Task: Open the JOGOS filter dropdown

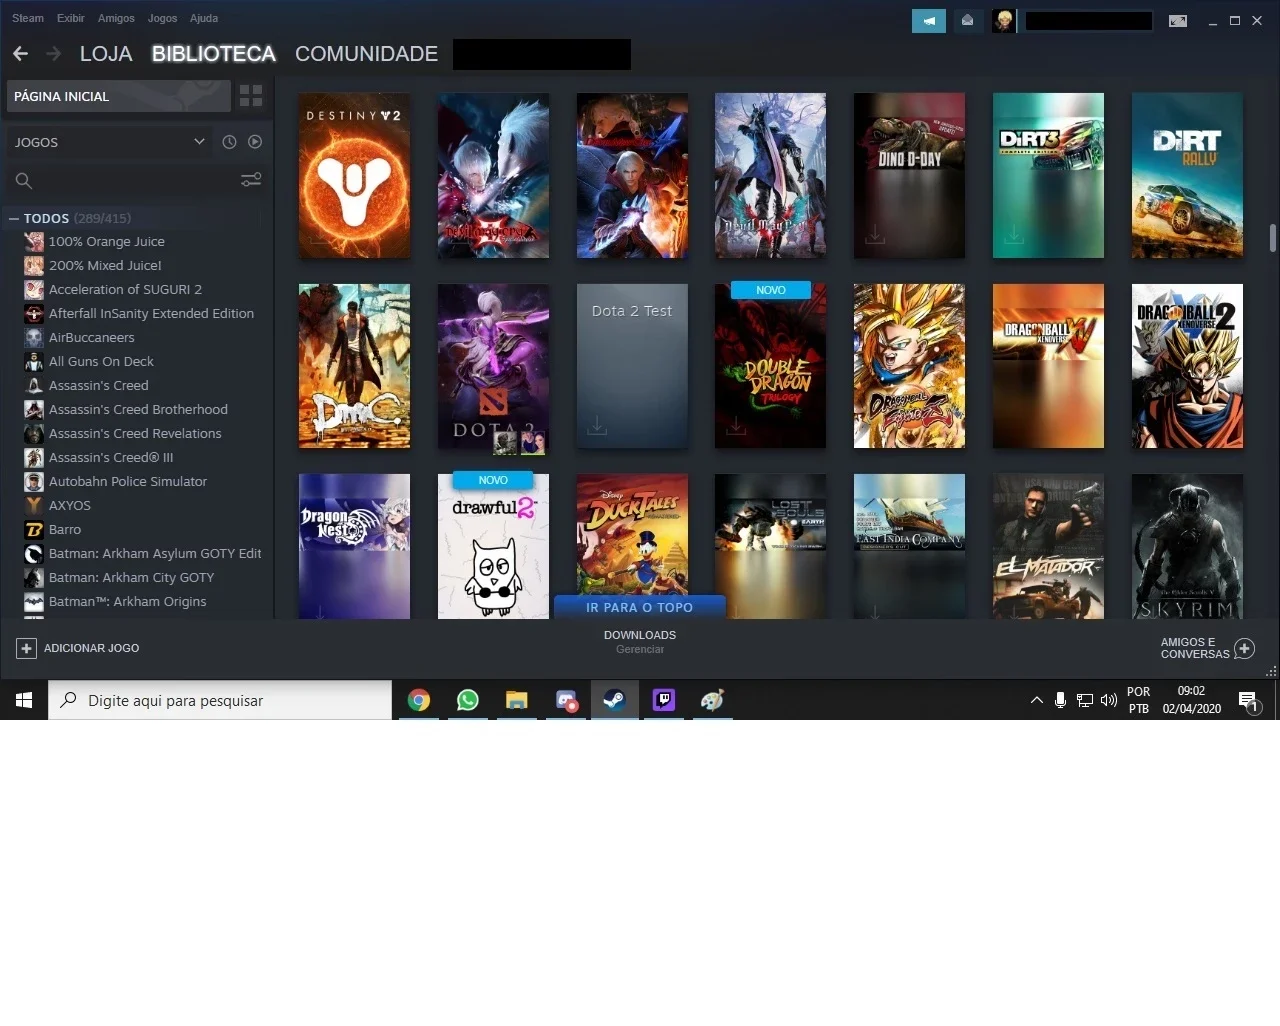Action: [110, 142]
